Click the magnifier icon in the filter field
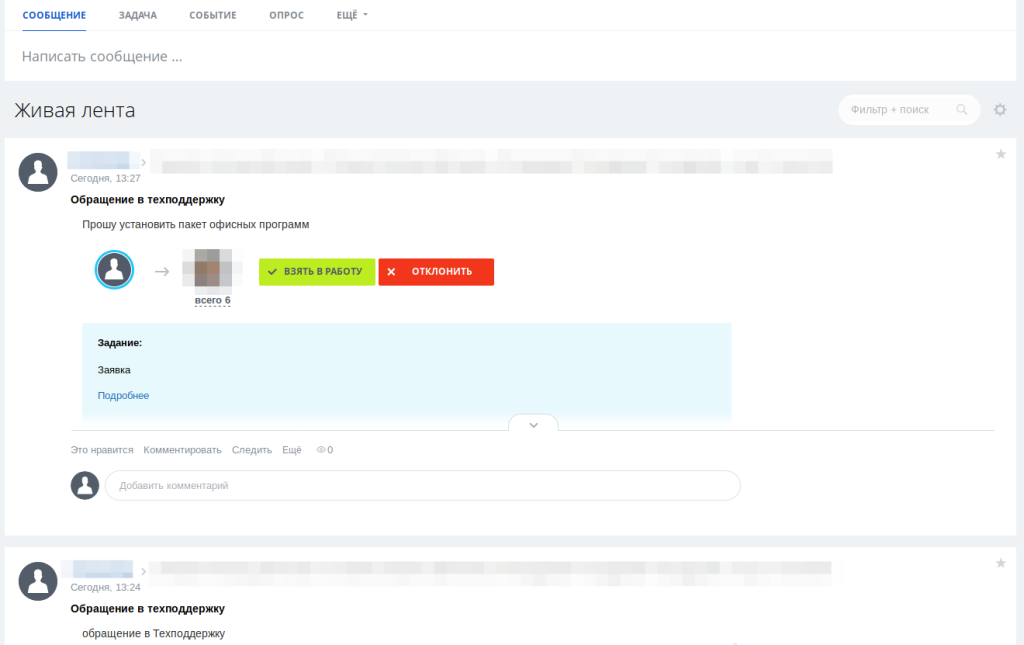Screen dimensions: 1024x645 tap(961, 110)
